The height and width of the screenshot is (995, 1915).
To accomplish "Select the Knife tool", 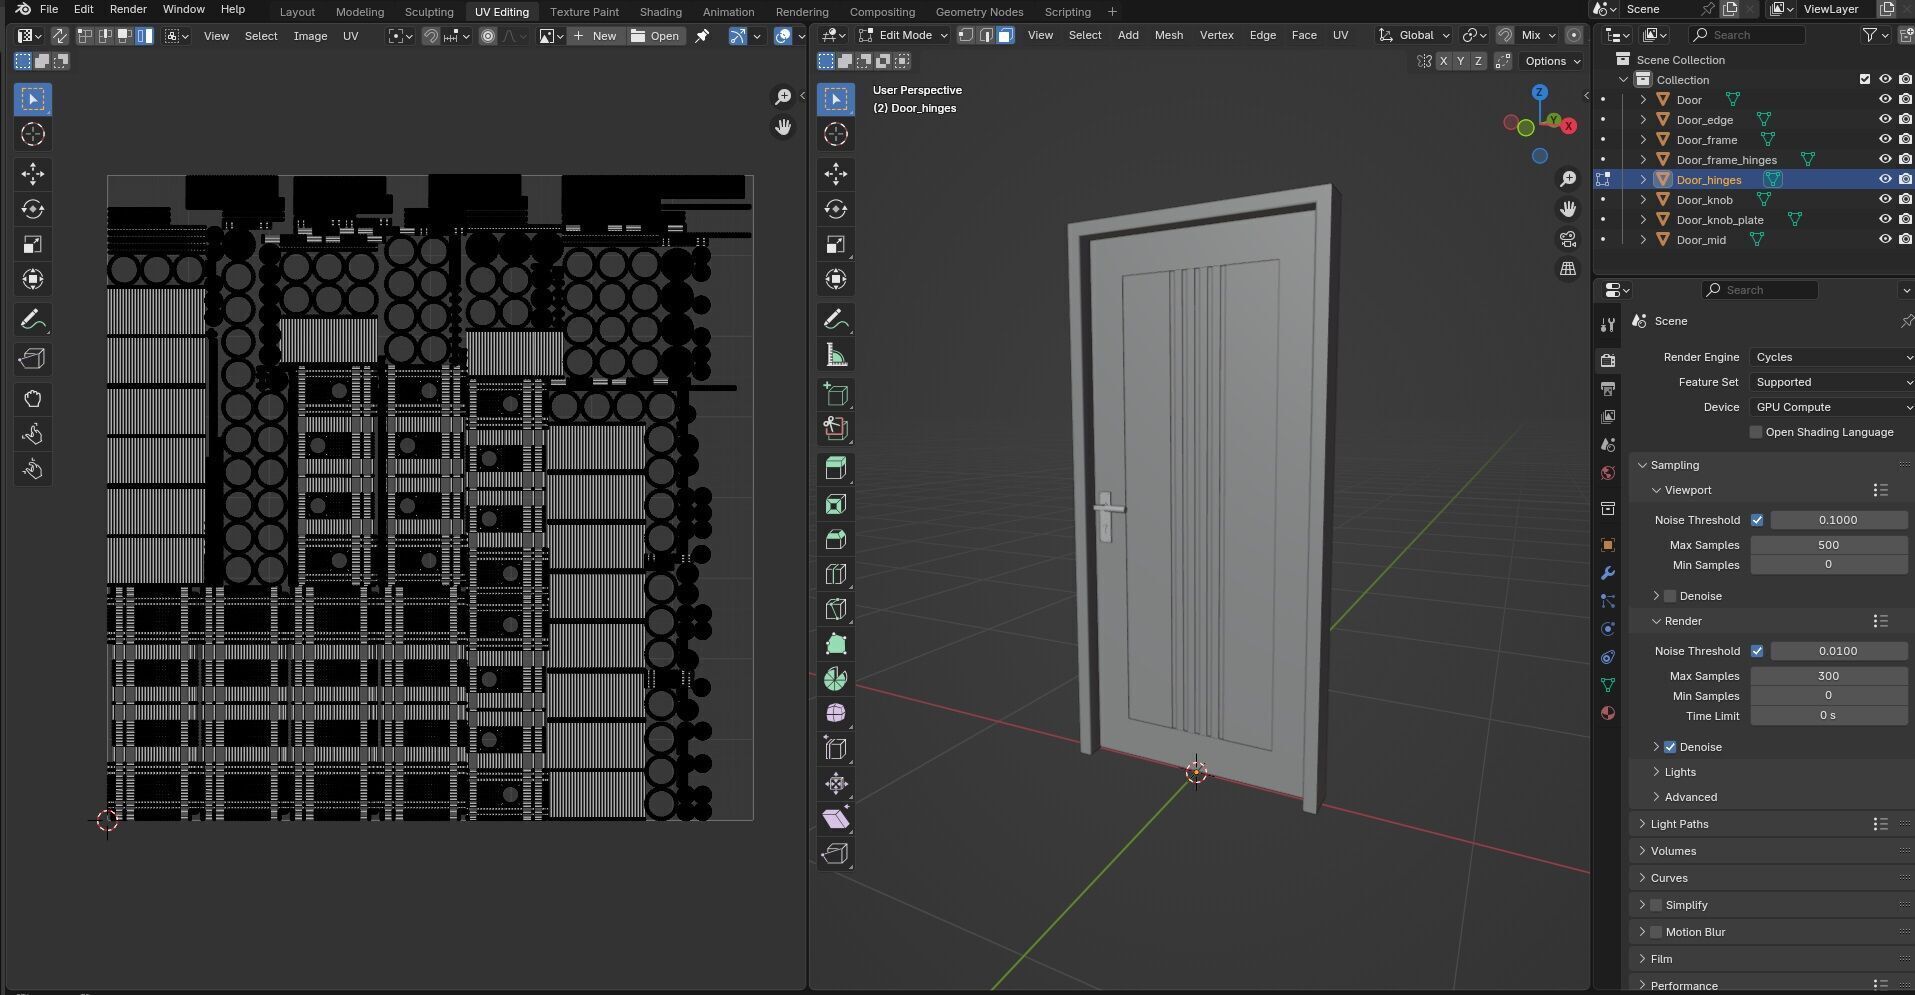I will 836,609.
